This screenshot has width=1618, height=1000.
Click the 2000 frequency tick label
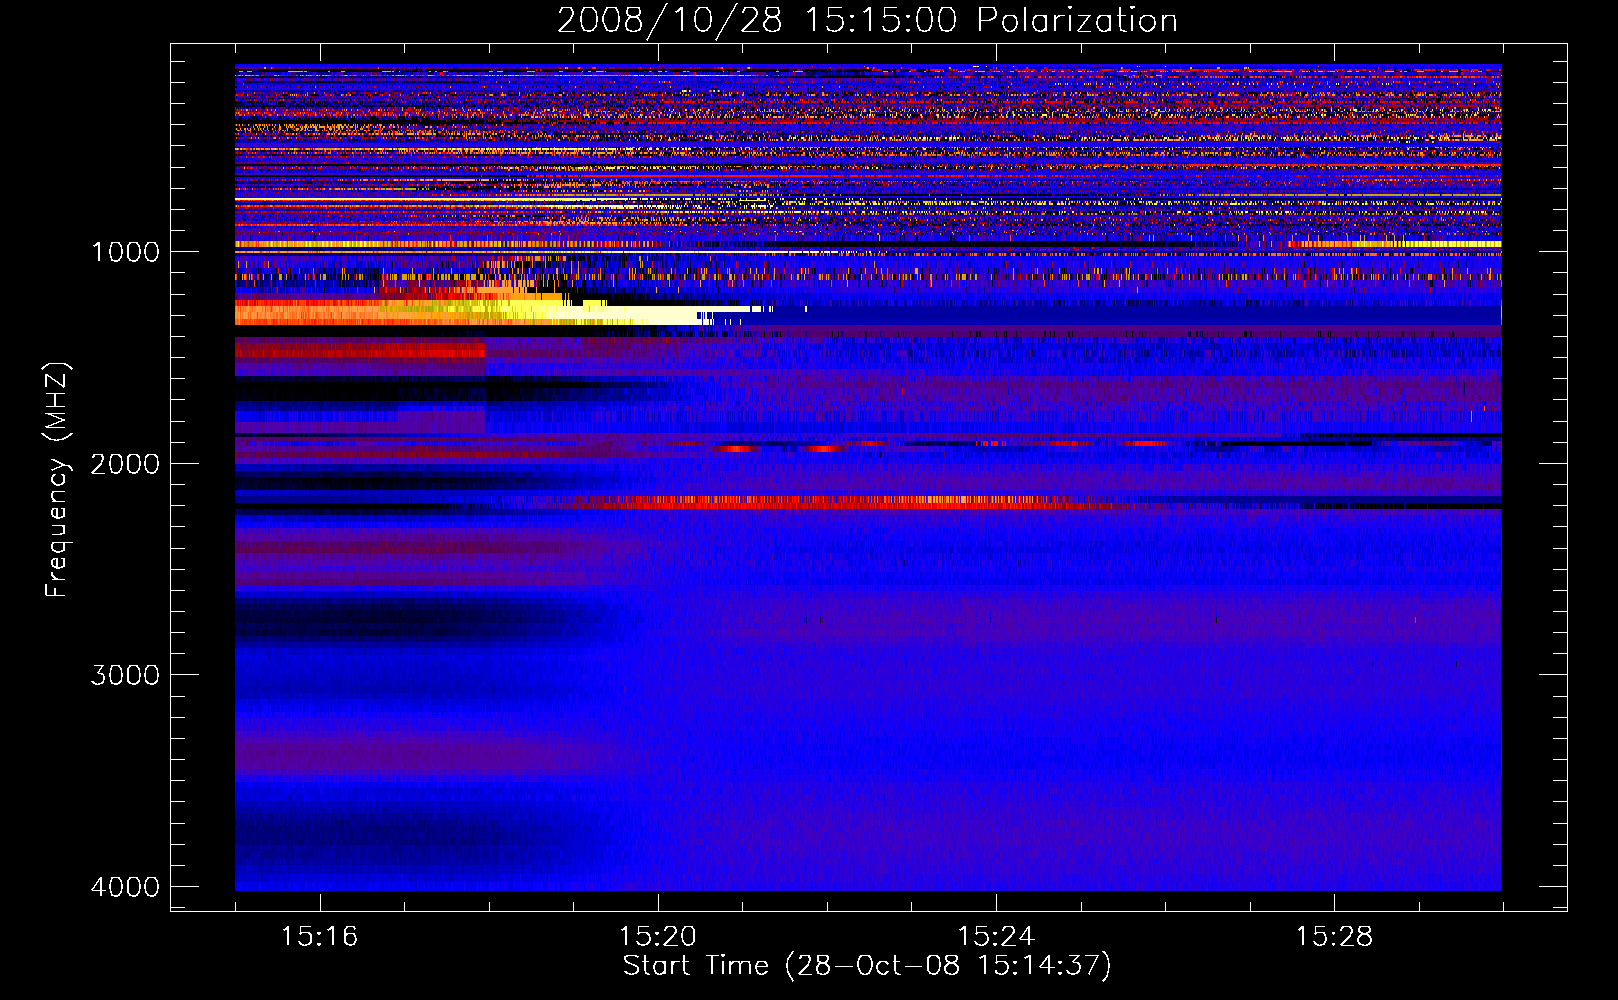pos(125,464)
